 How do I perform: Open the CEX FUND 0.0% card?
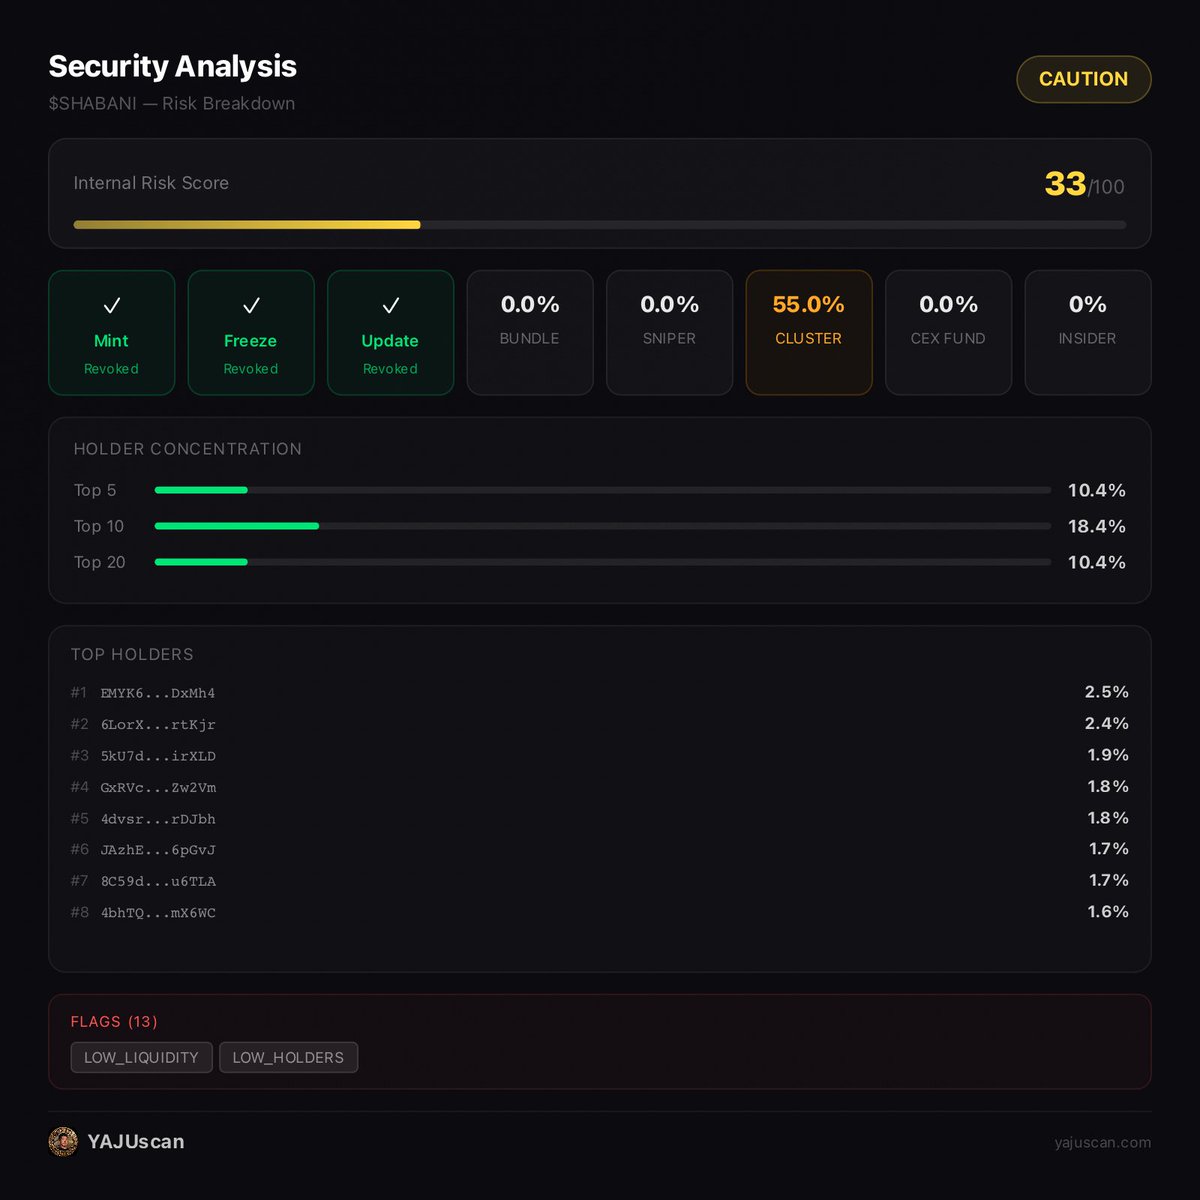(x=948, y=333)
